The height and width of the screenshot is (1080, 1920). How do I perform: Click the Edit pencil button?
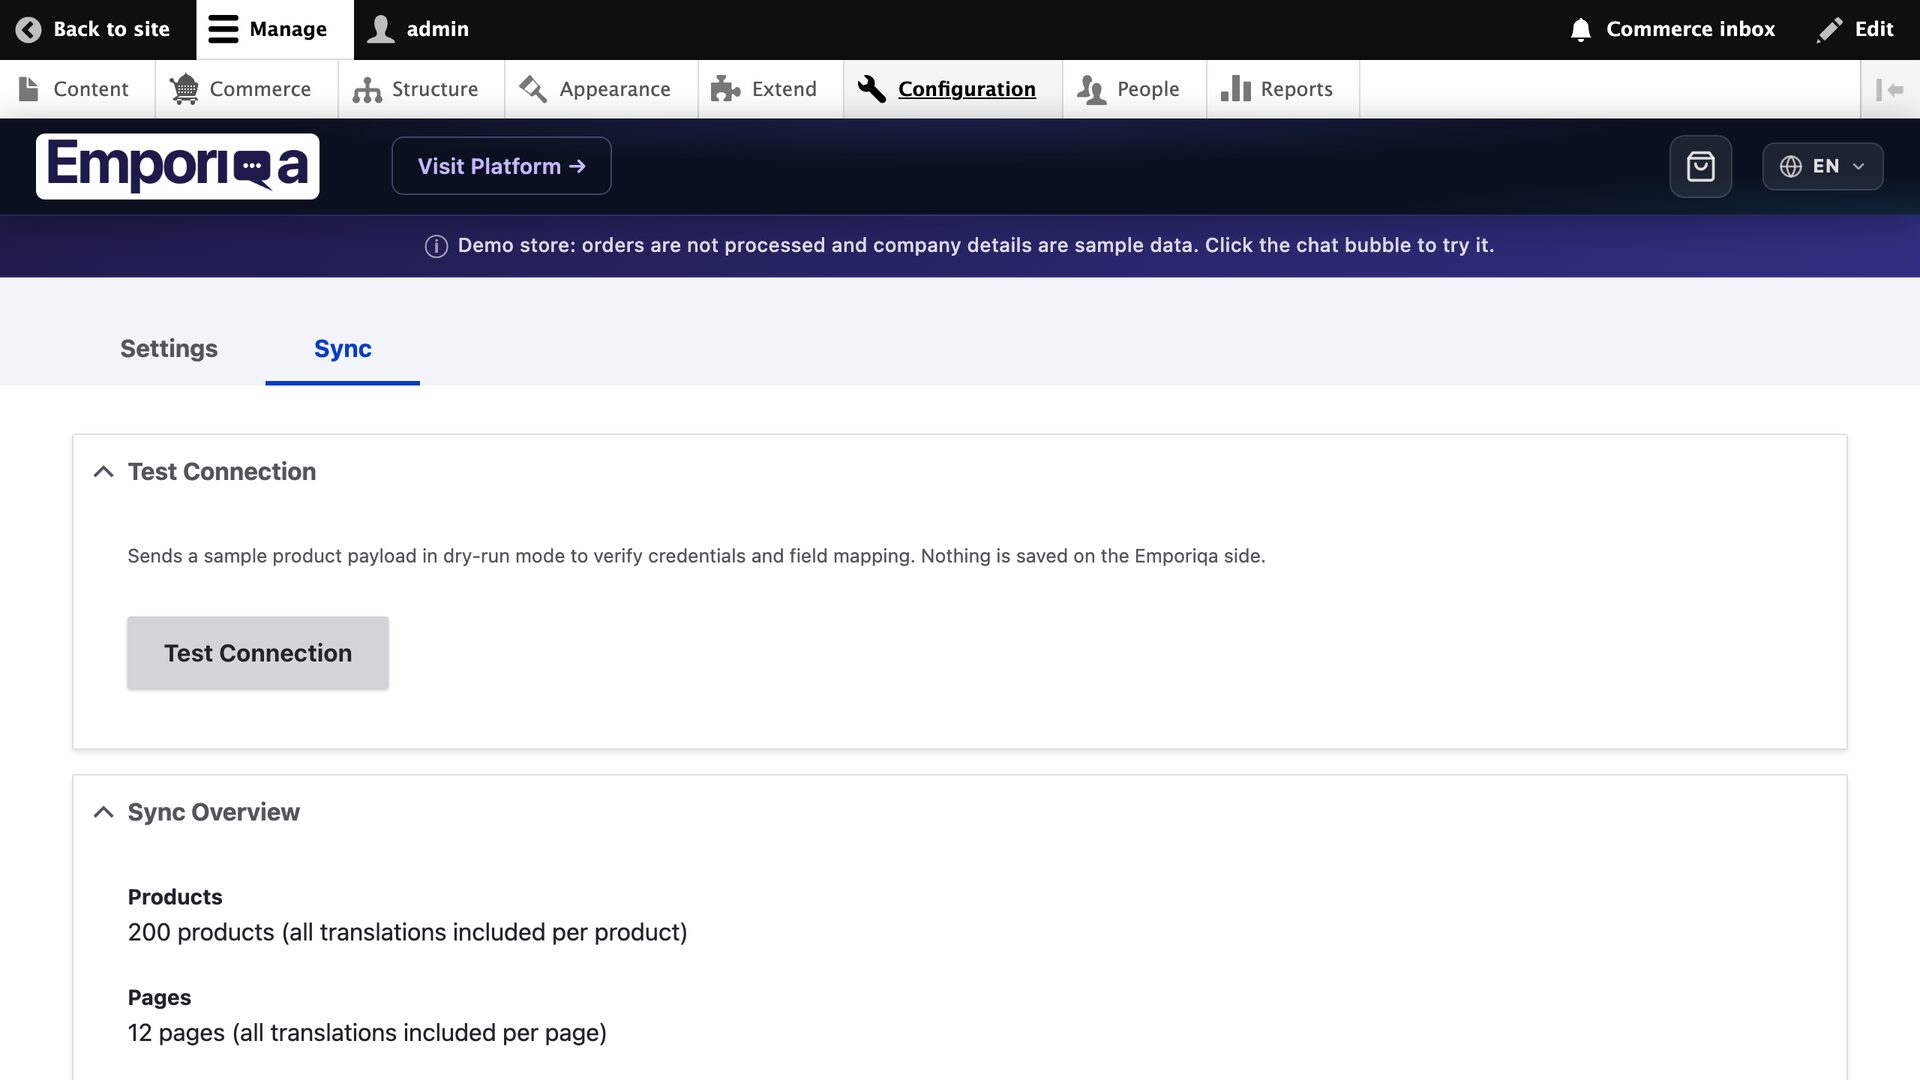[1855, 29]
